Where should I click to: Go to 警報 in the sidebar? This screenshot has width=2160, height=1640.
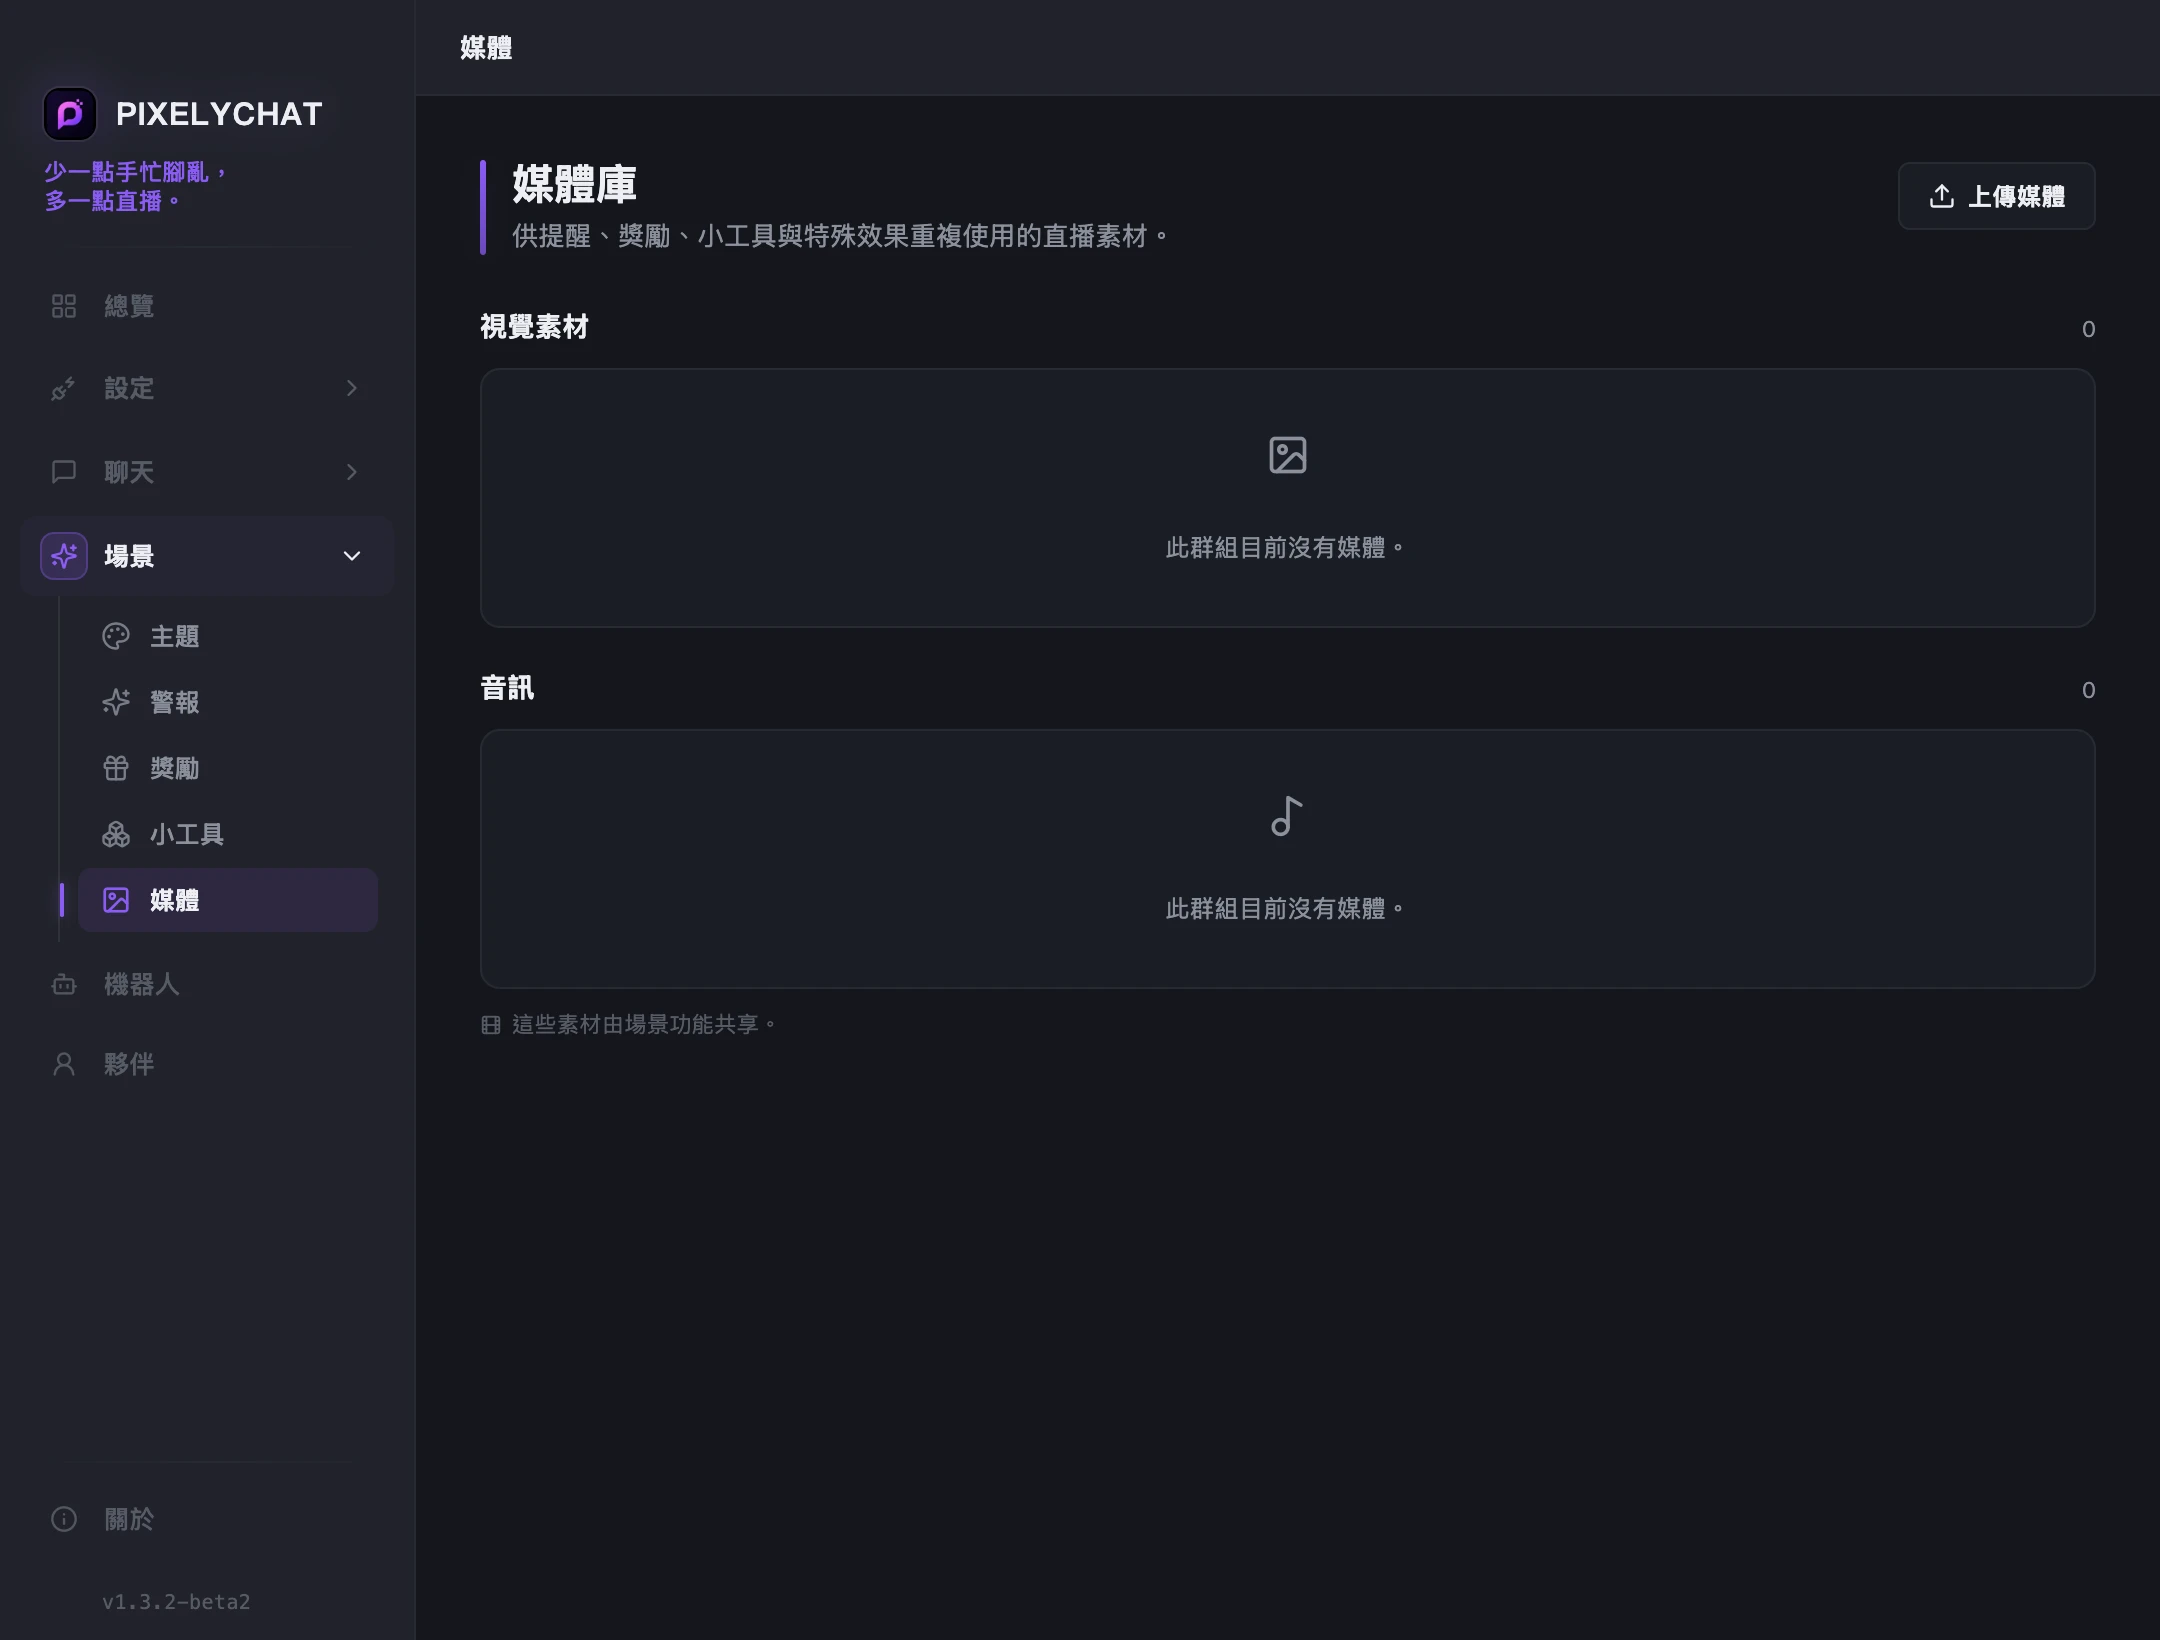point(228,702)
